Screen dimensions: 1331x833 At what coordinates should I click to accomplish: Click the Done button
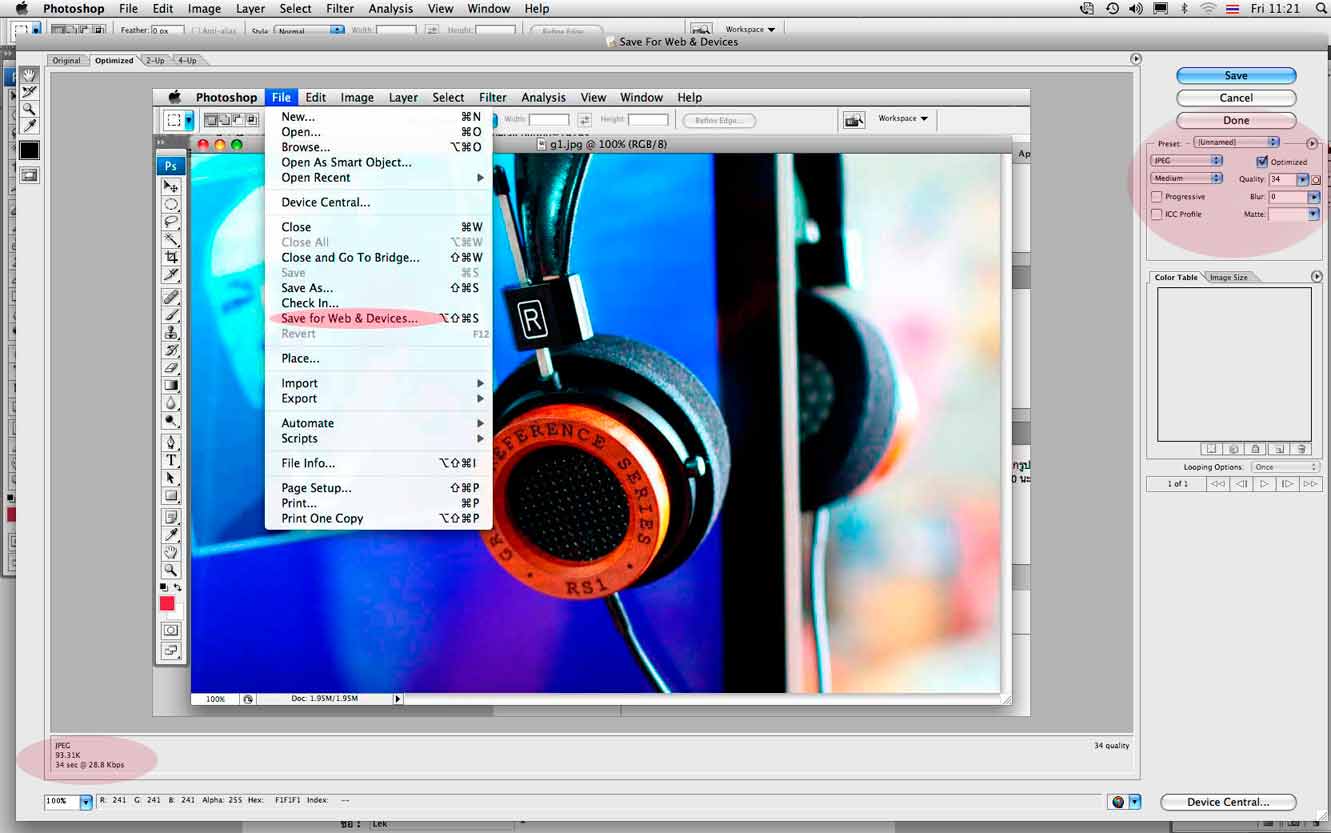point(1236,120)
